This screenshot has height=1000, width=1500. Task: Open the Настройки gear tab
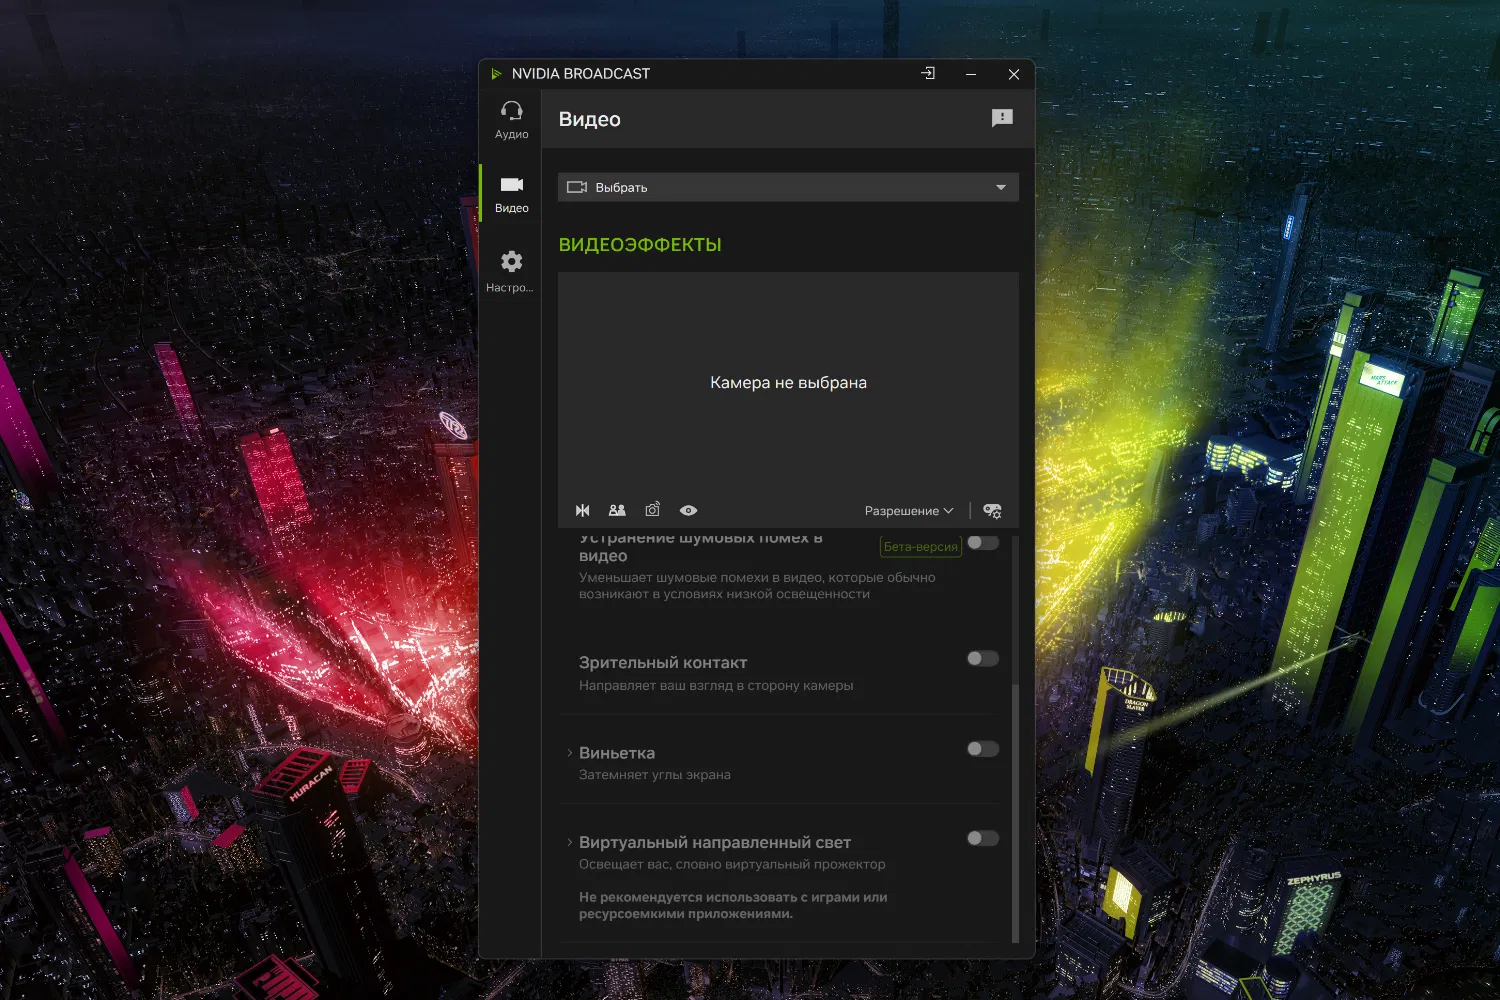coord(511,272)
